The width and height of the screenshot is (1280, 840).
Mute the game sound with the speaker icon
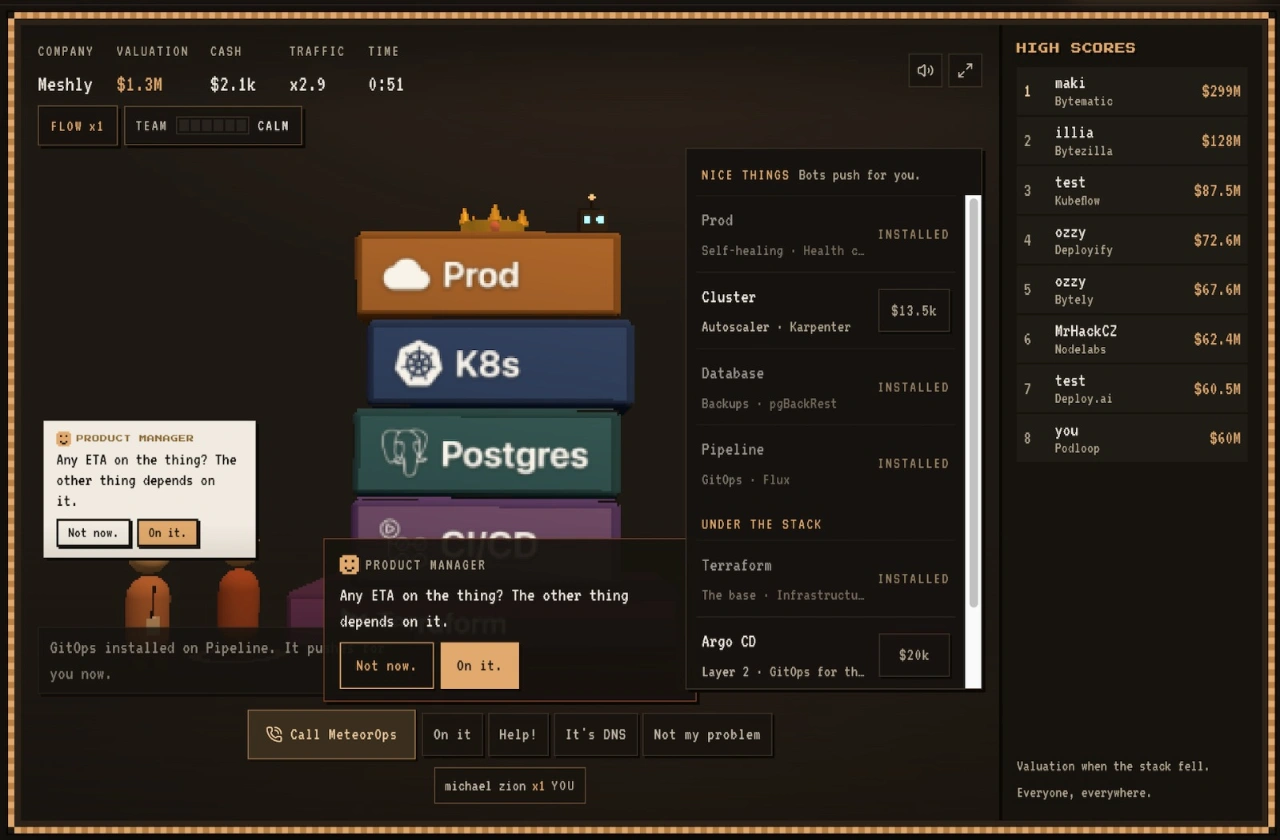[925, 70]
